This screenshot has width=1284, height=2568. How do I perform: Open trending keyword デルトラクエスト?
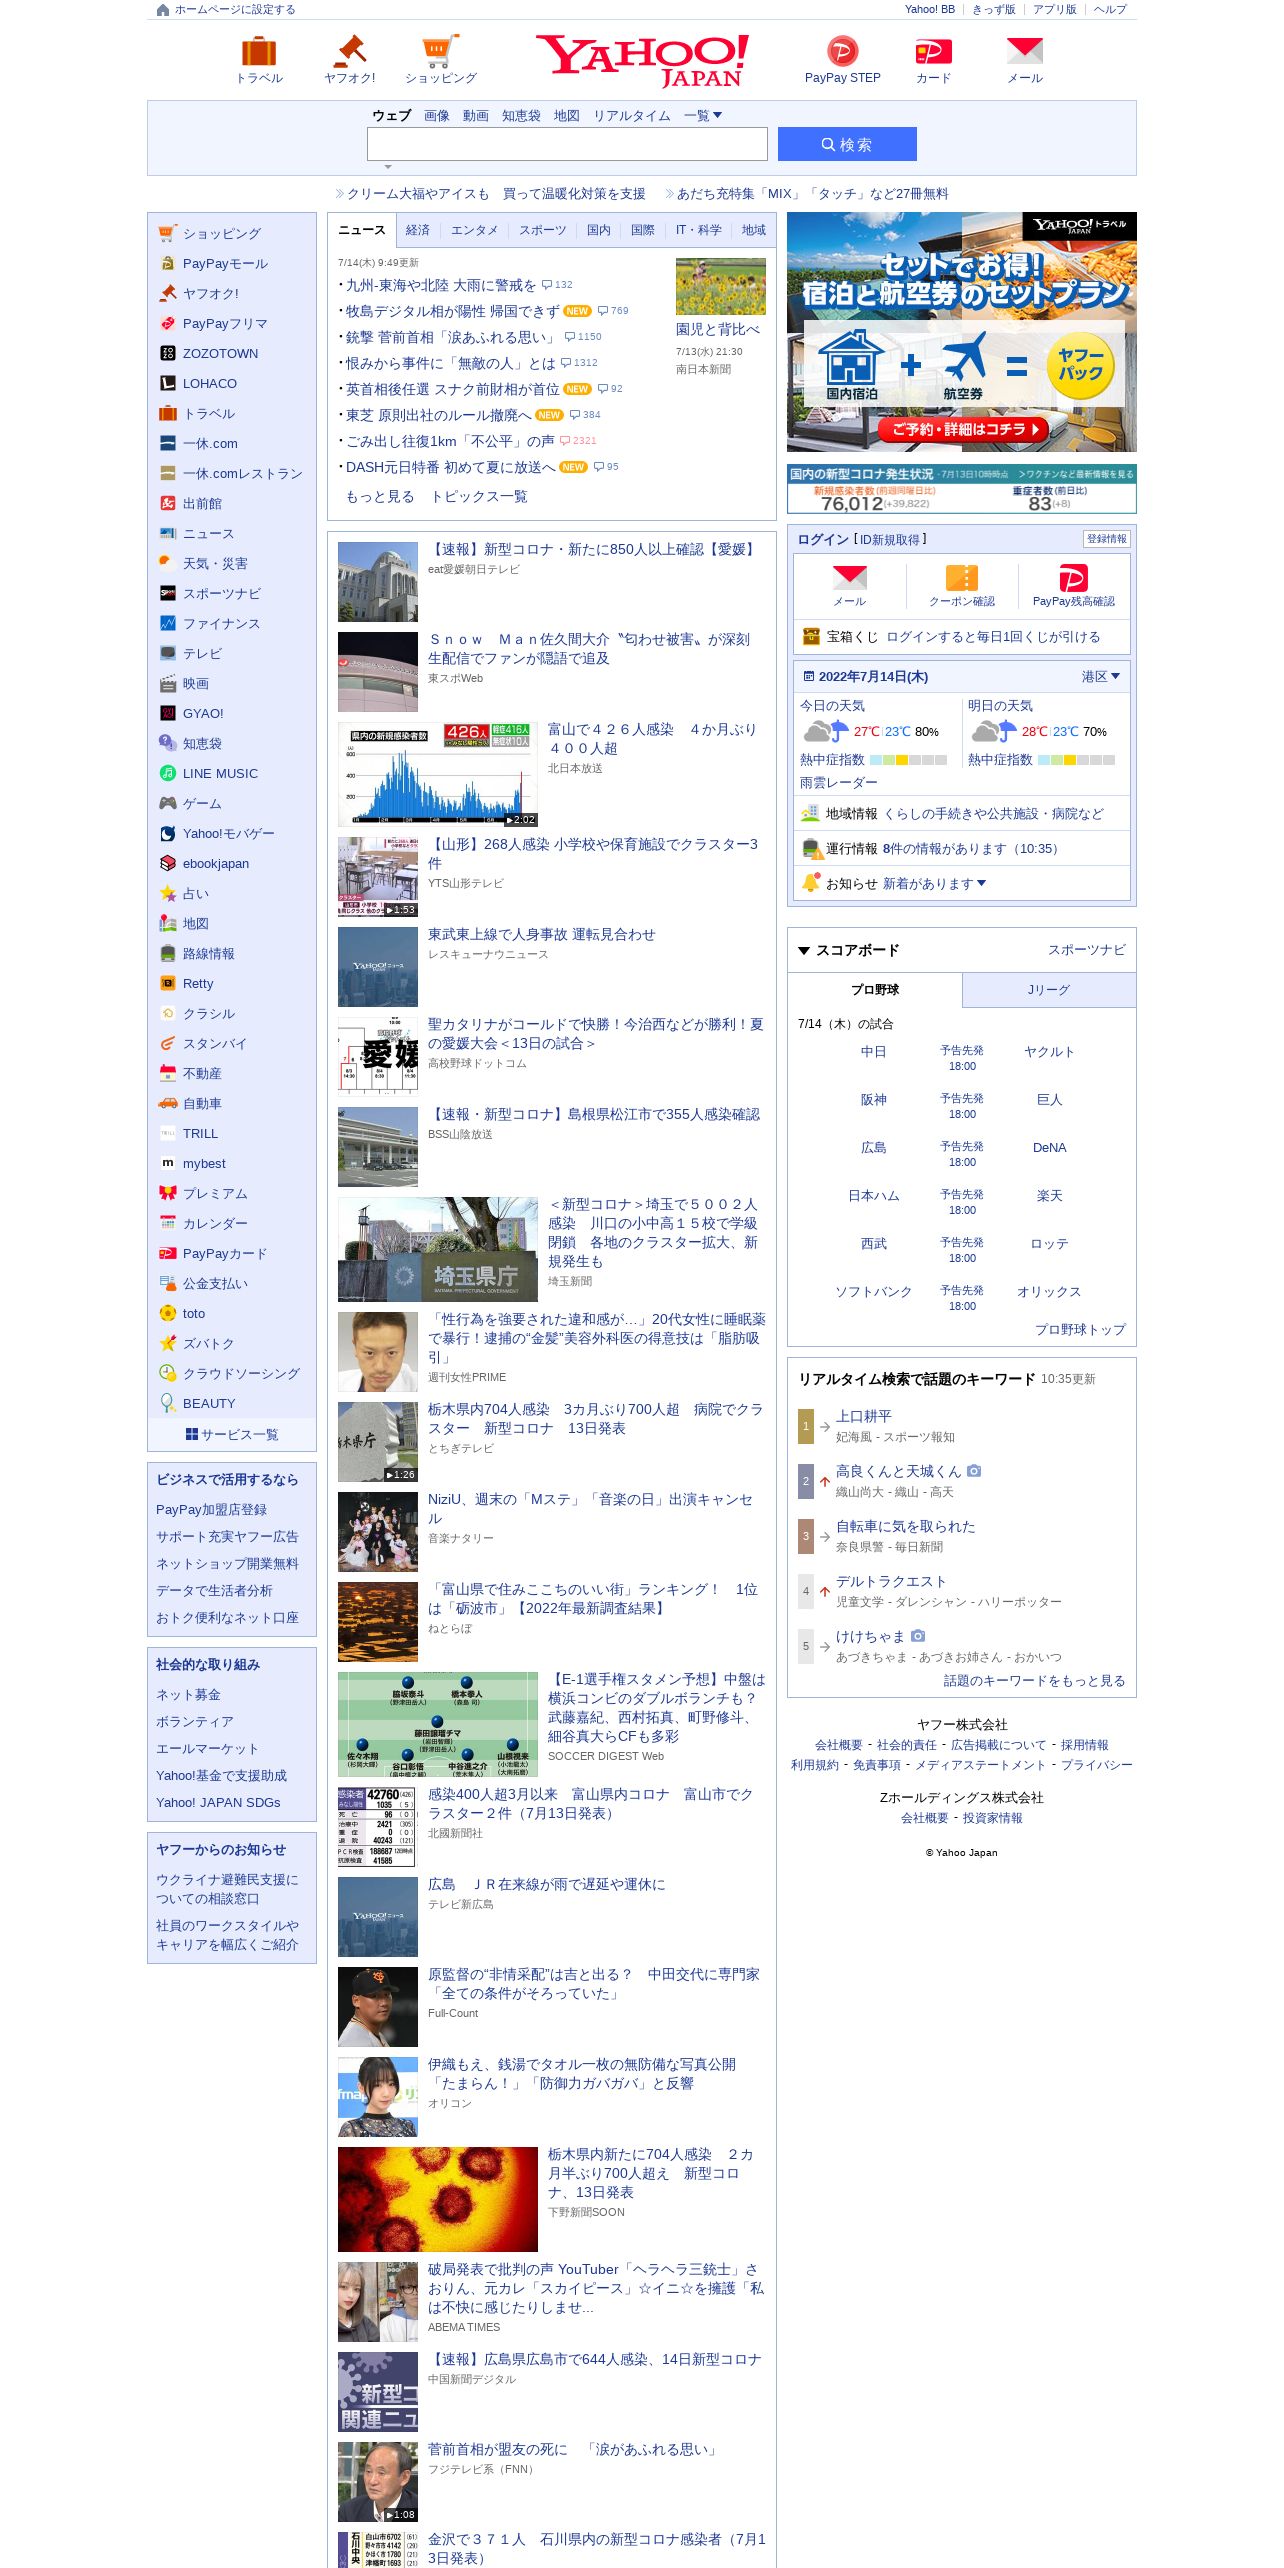click(891, 1582)
